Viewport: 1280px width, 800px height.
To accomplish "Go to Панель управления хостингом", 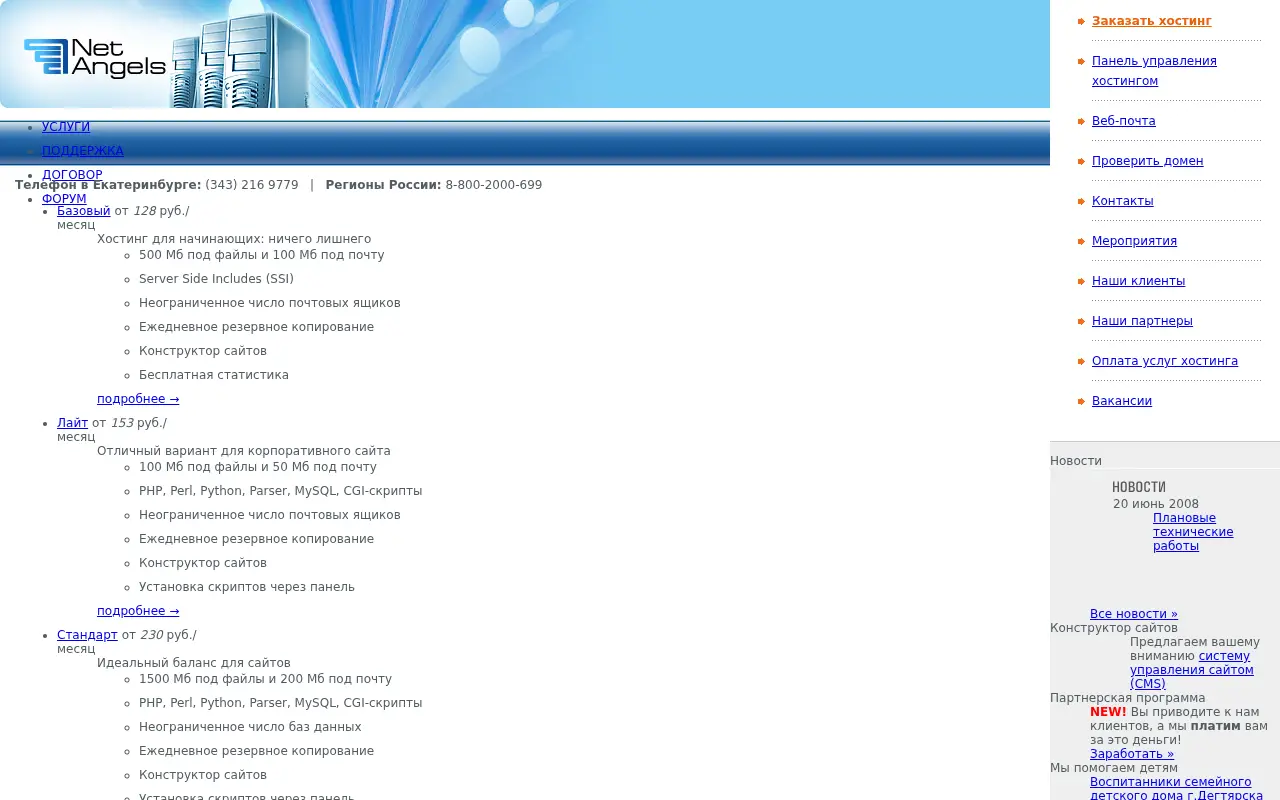I will (1154, 71).
